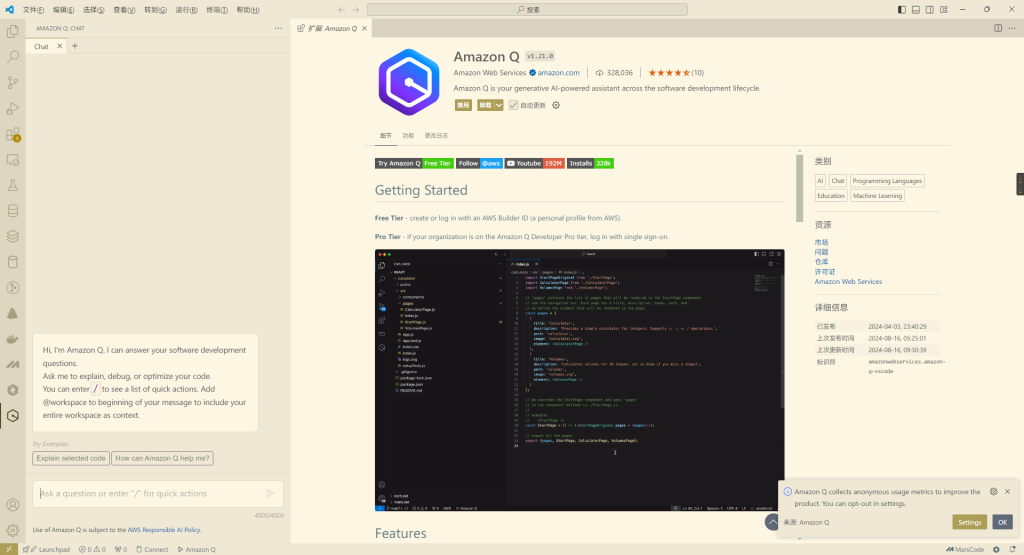Viewport: 1024px width, 555px height.
Task: Click notification Settings button
Action: tap(969, 522)
